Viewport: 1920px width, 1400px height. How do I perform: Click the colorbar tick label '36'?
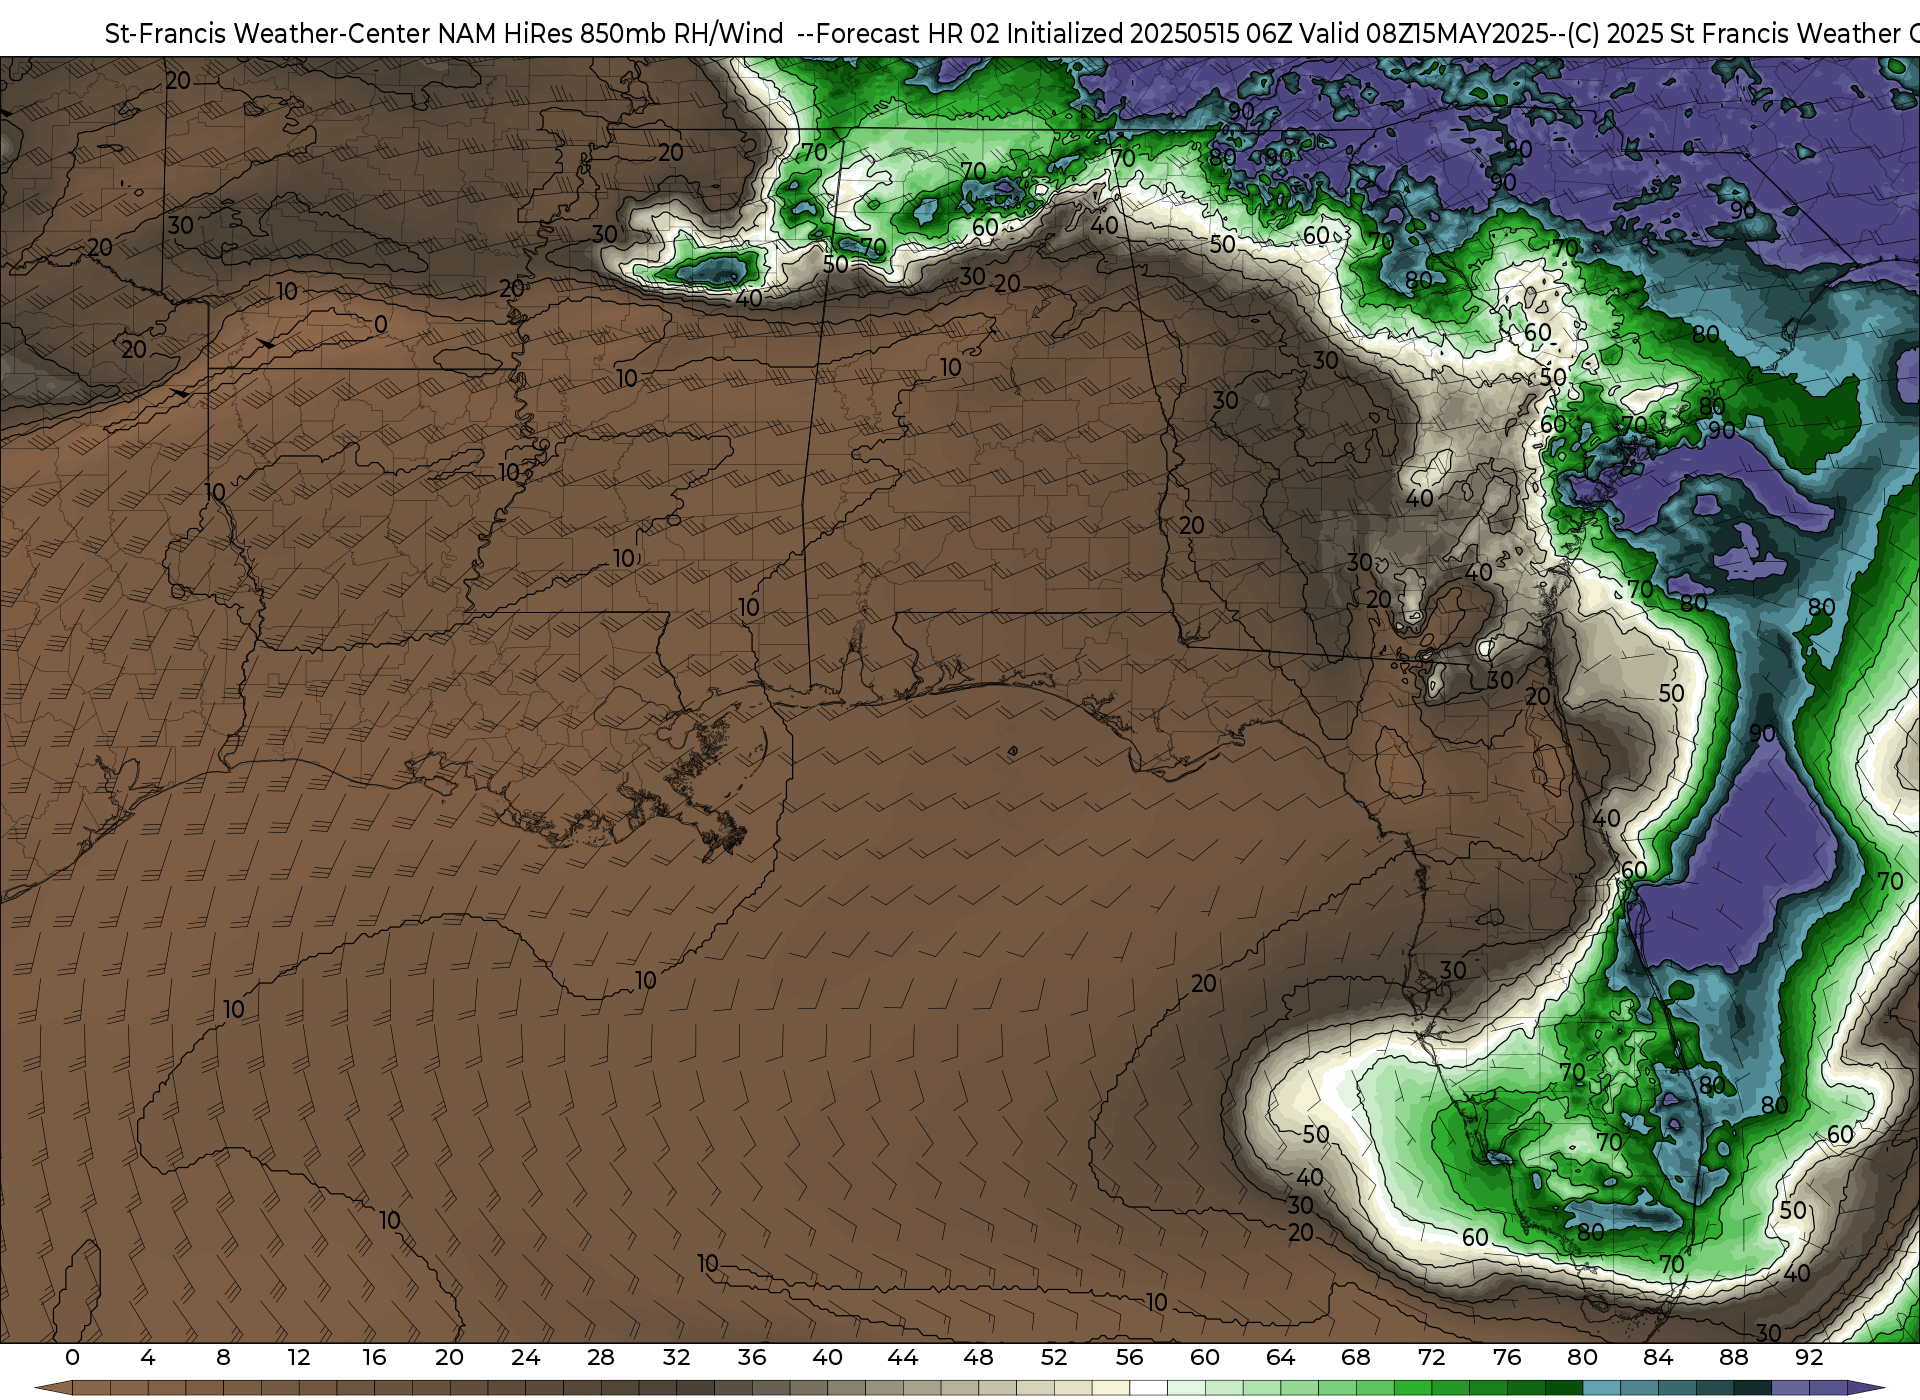click(x=752, y=1358)
